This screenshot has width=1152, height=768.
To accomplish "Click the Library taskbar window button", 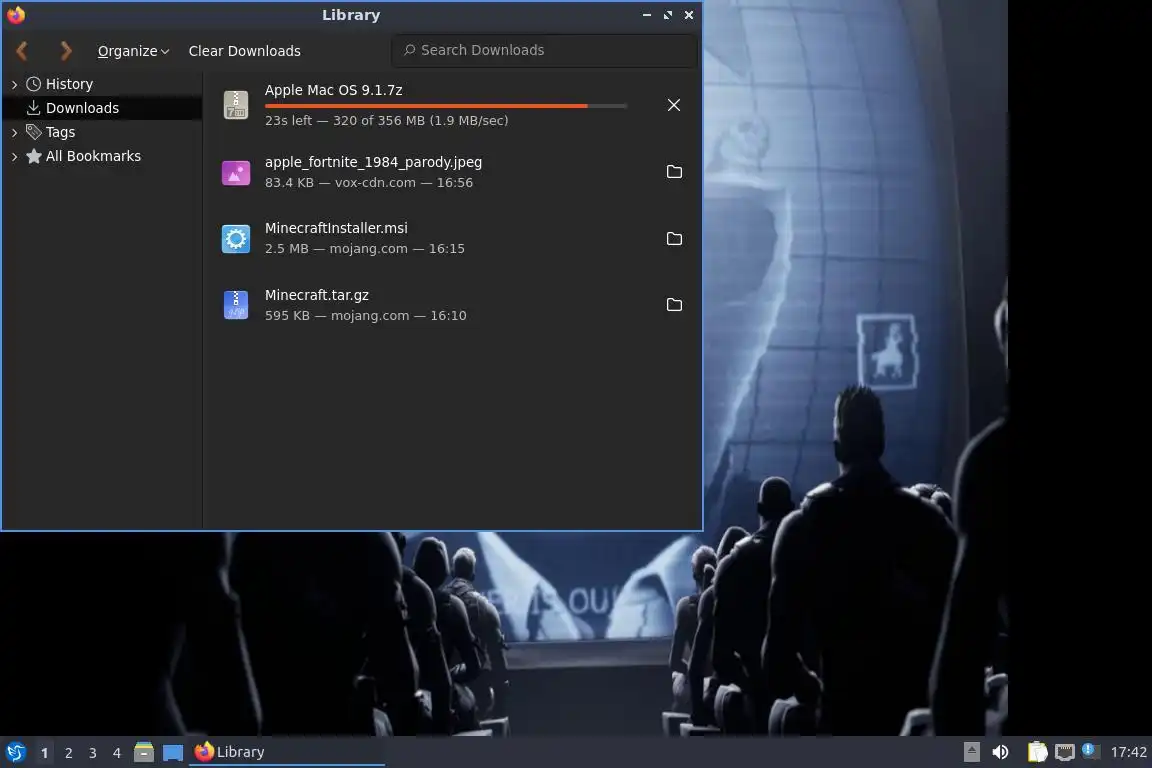I will [x=287, y=752].
